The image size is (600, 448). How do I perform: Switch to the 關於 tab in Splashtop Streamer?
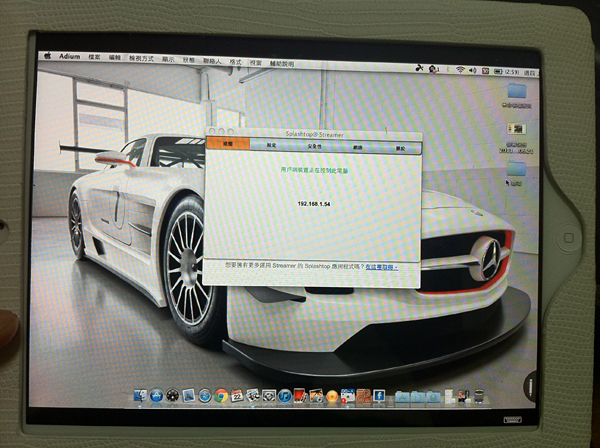(x=400, y=149)
